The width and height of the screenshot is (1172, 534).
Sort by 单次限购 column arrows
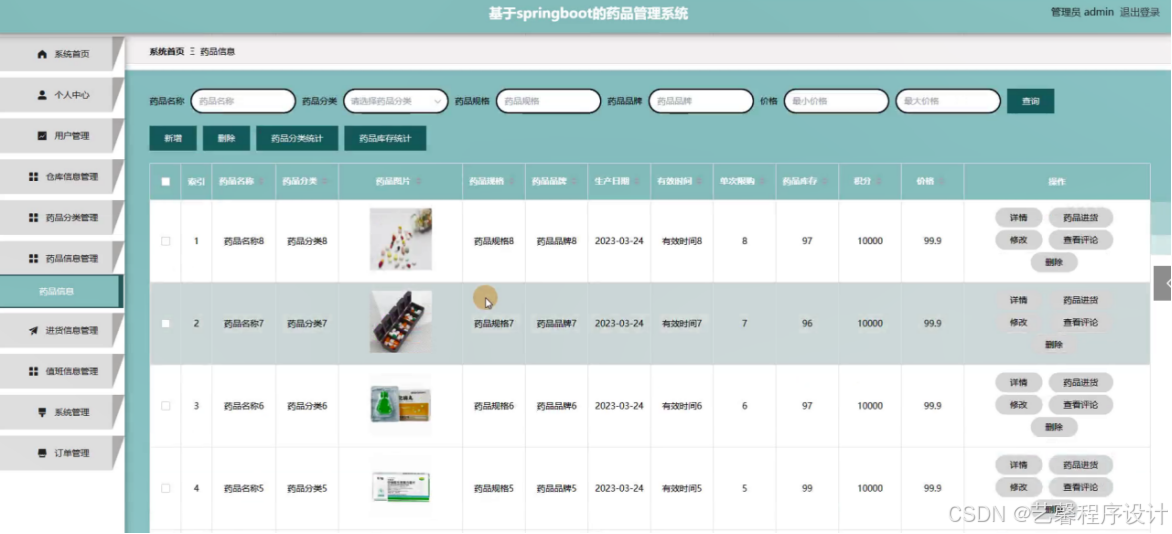click(762, 182)
